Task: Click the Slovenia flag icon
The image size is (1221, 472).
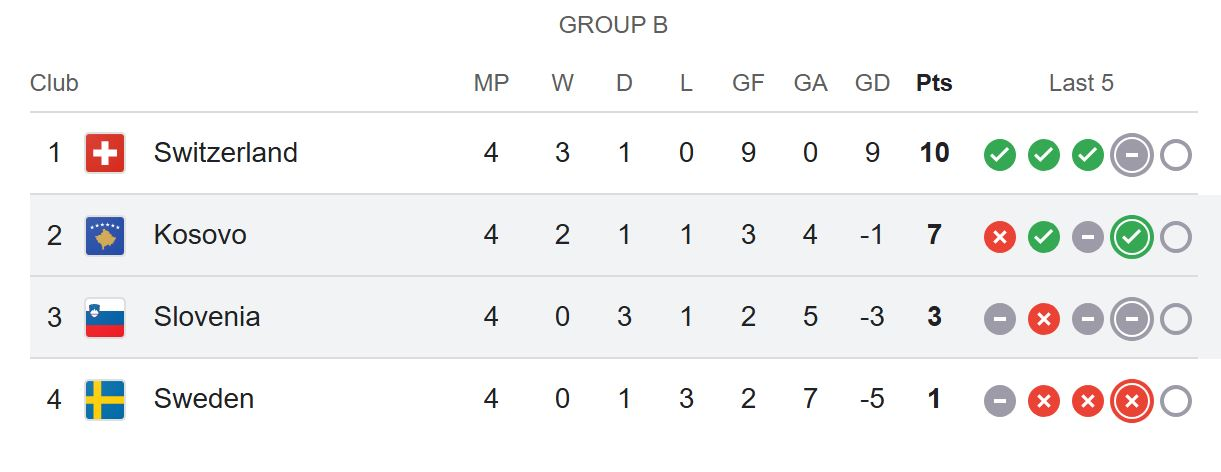Action: click(x=105, y=318)
